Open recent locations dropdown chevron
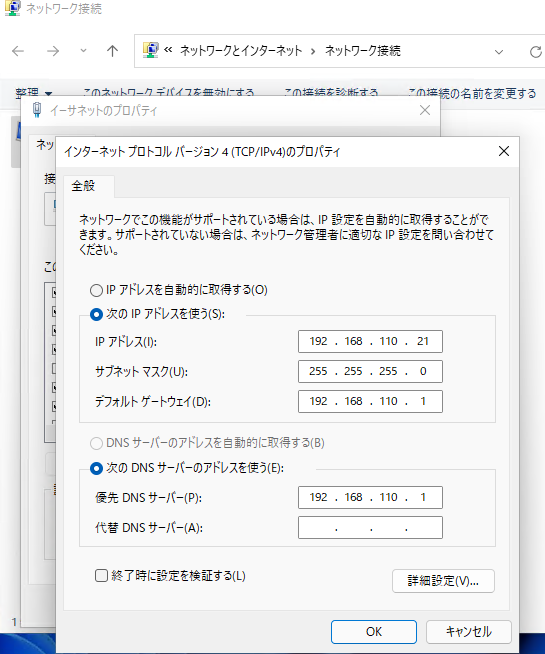545x654 pixels. pos(83,51)
